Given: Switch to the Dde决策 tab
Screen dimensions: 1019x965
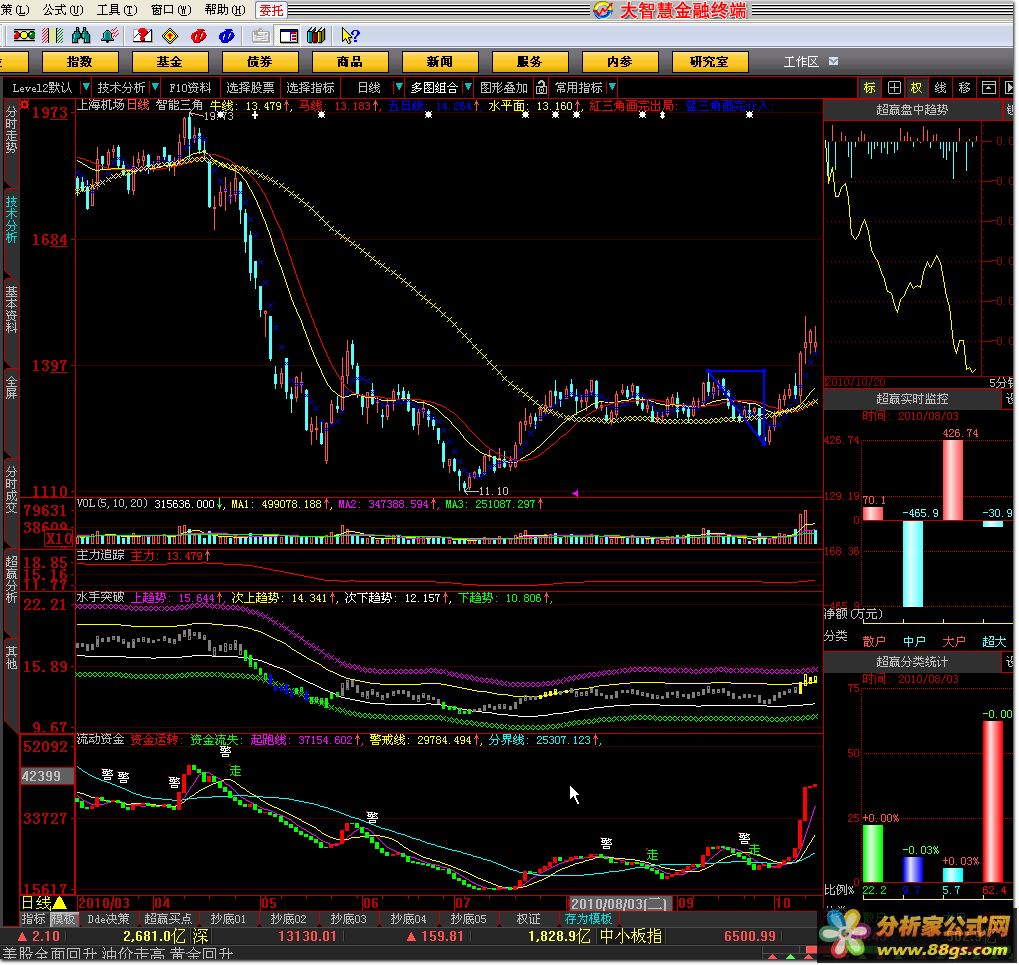Looking at the screenshot, I should pos(109,919).
